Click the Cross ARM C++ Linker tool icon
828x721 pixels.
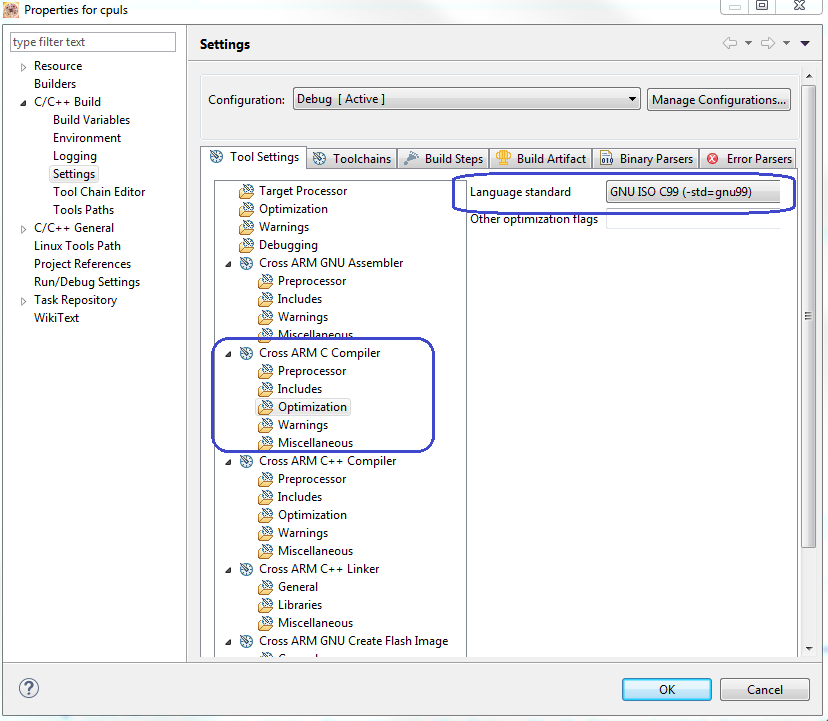click(x=246, y=569)
